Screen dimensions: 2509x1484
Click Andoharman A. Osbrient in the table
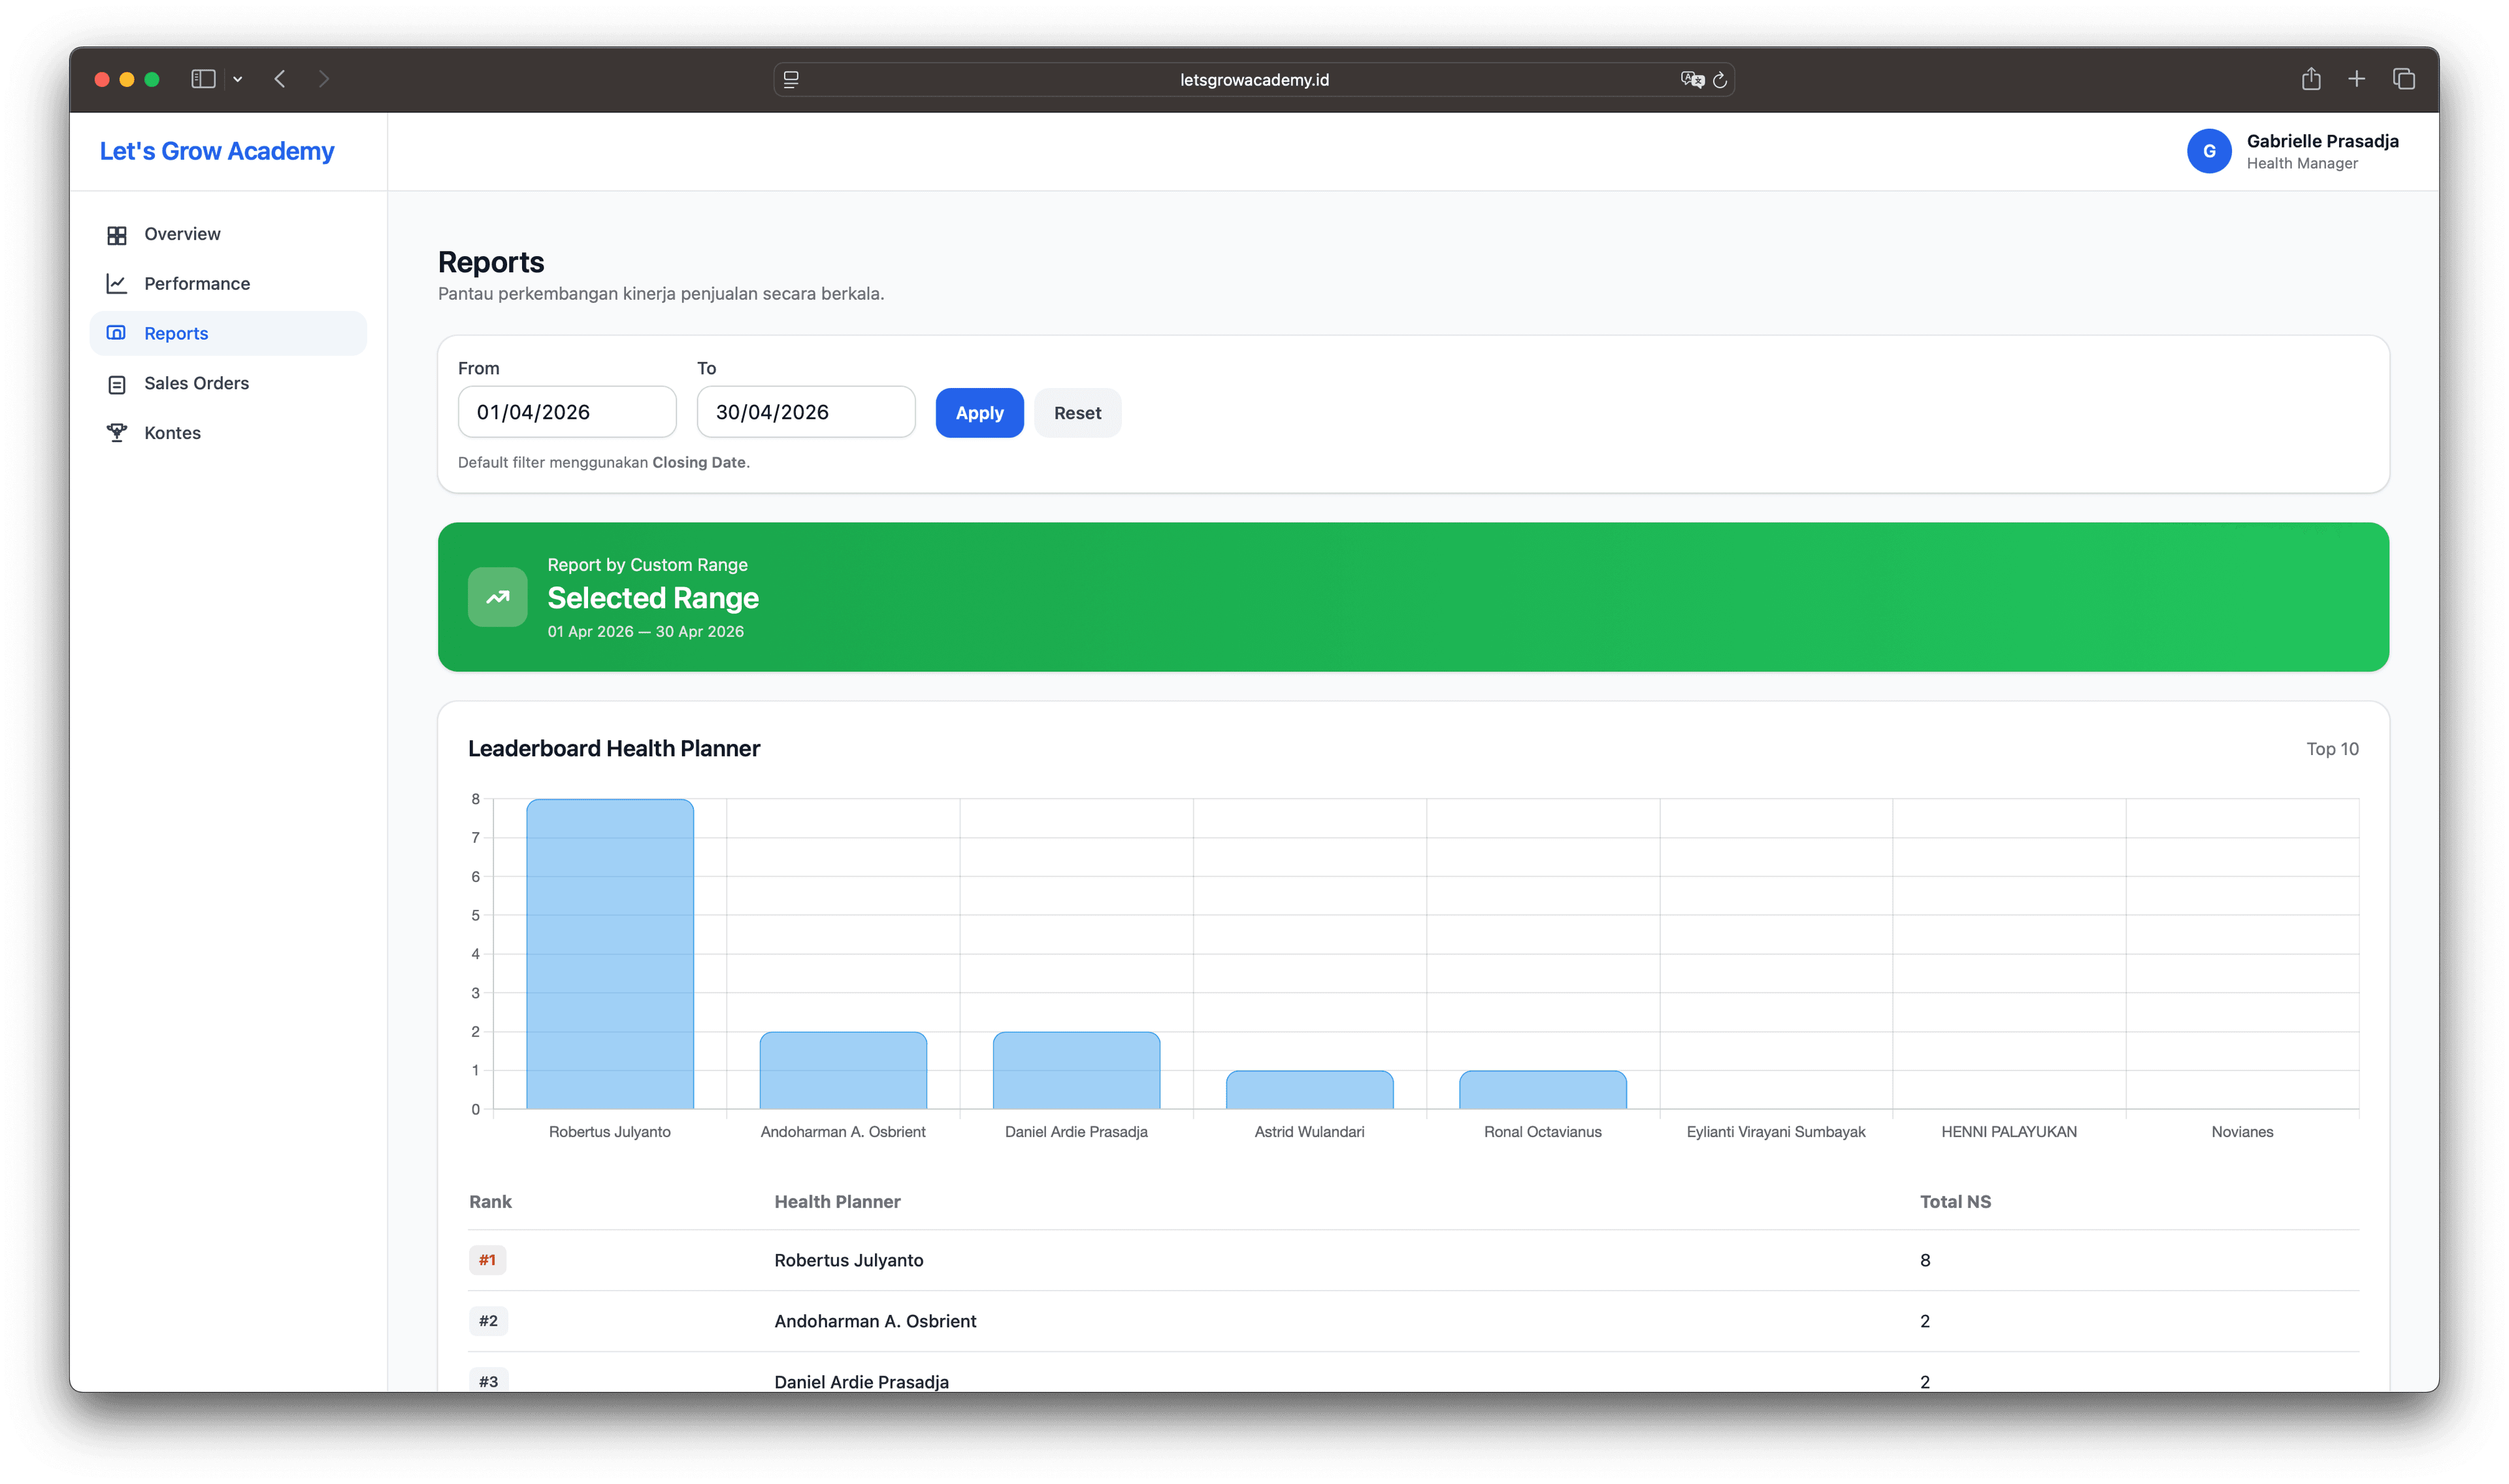click(875, 1321)
